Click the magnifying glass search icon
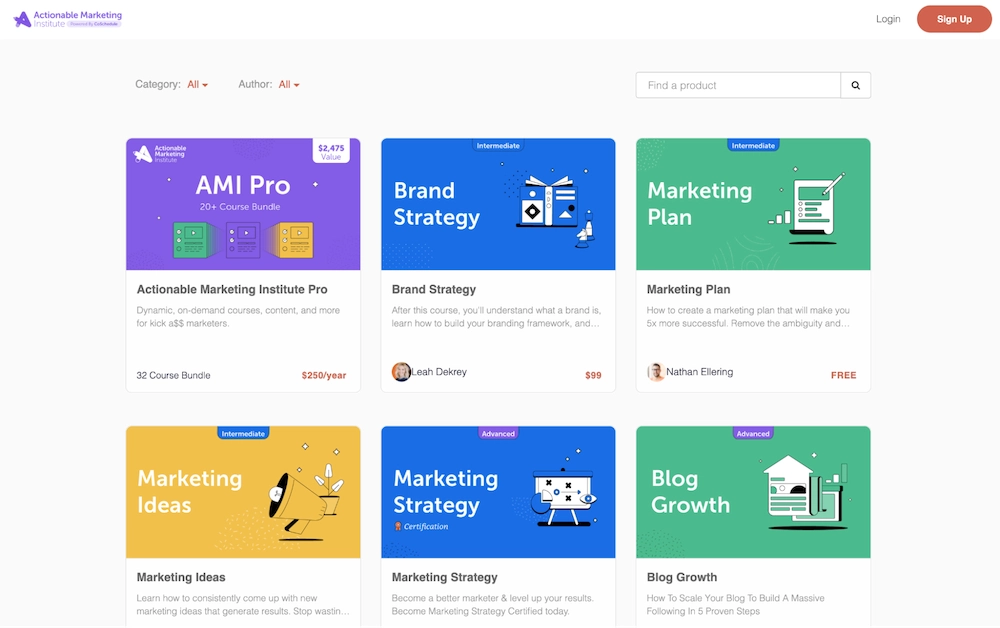Screen dimensions: 1000x628 [855, 85]
